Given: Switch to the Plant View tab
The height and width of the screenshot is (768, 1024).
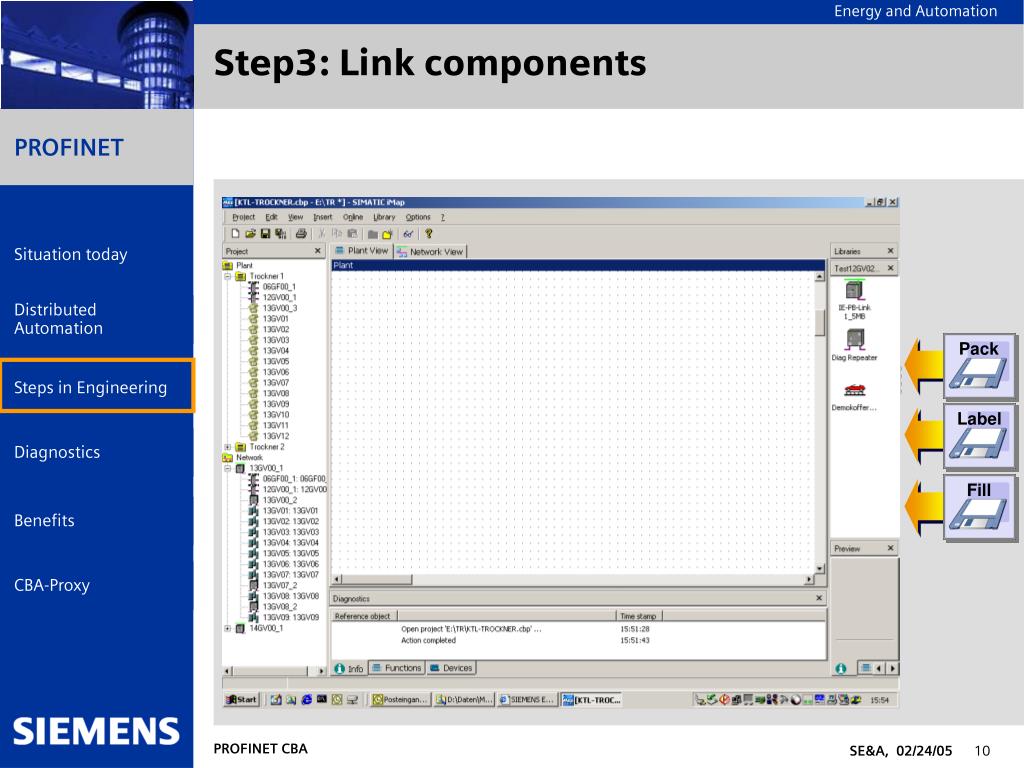Looking at the screenshot, I should point(361,251).
